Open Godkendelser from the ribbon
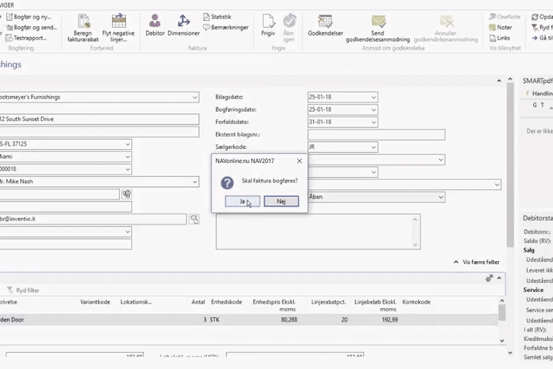Image resolution: width=553 pixels, height=369 pixels. [x=325, y=21]
